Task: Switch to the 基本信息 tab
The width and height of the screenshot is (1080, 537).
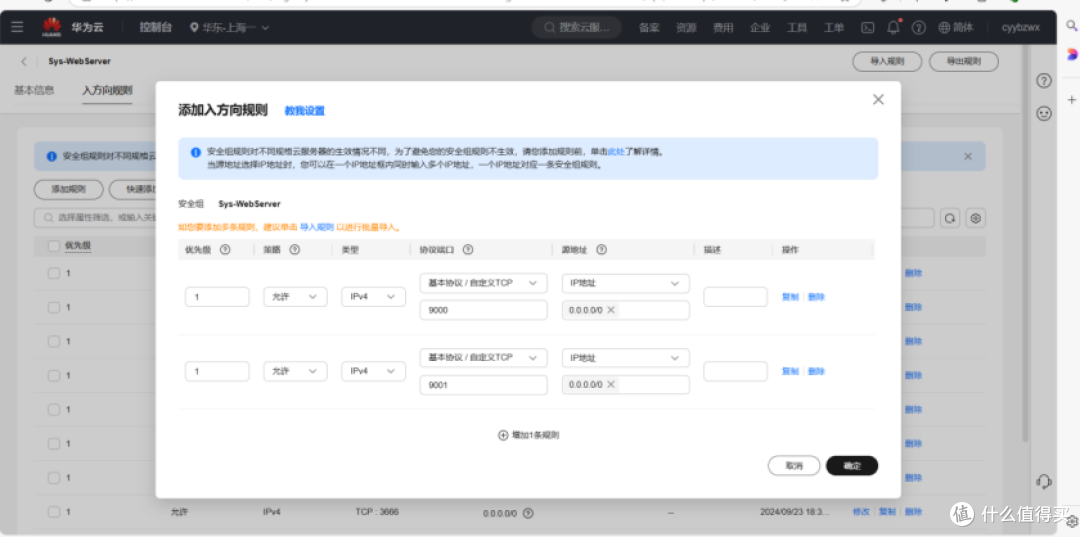Action: click(x=34, y=90)
